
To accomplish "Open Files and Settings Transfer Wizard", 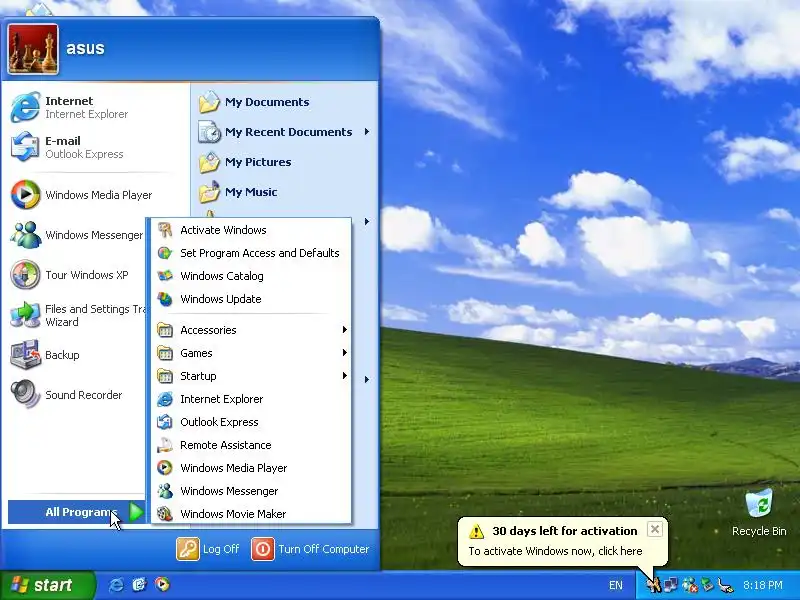I will [x=77, y=315].
